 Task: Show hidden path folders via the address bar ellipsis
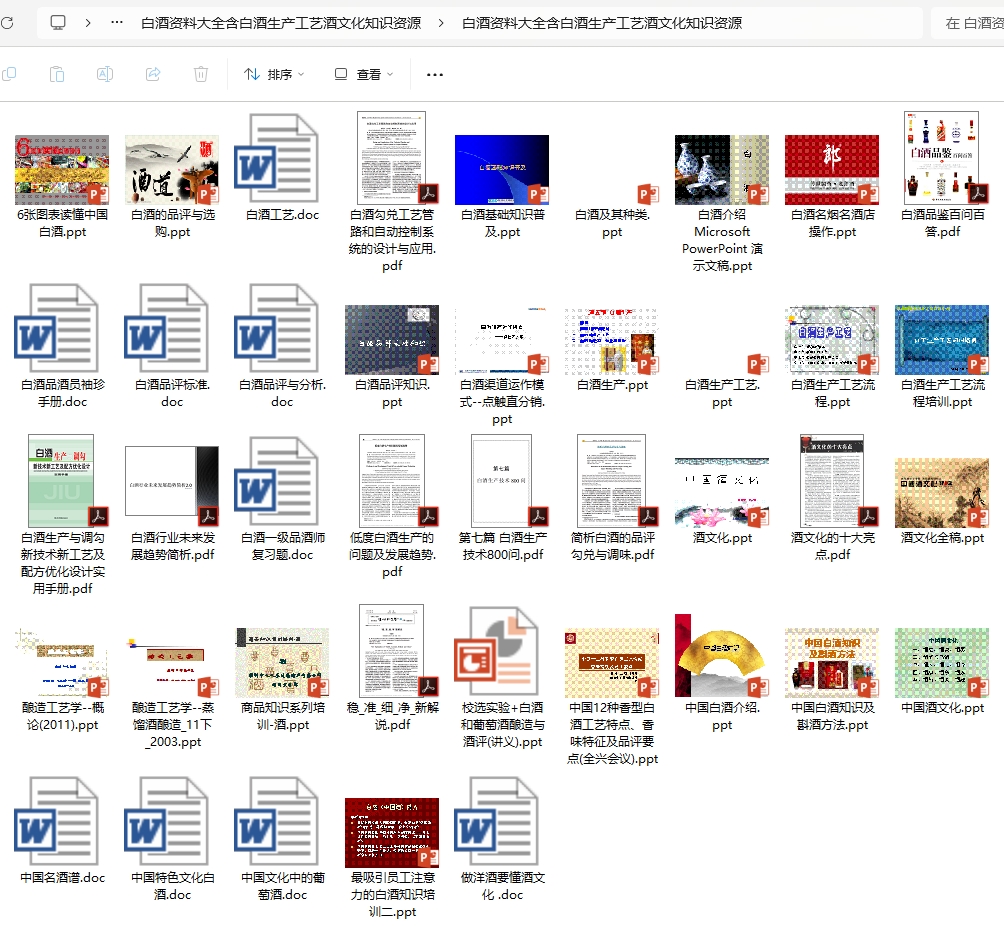tap(118, 22)
